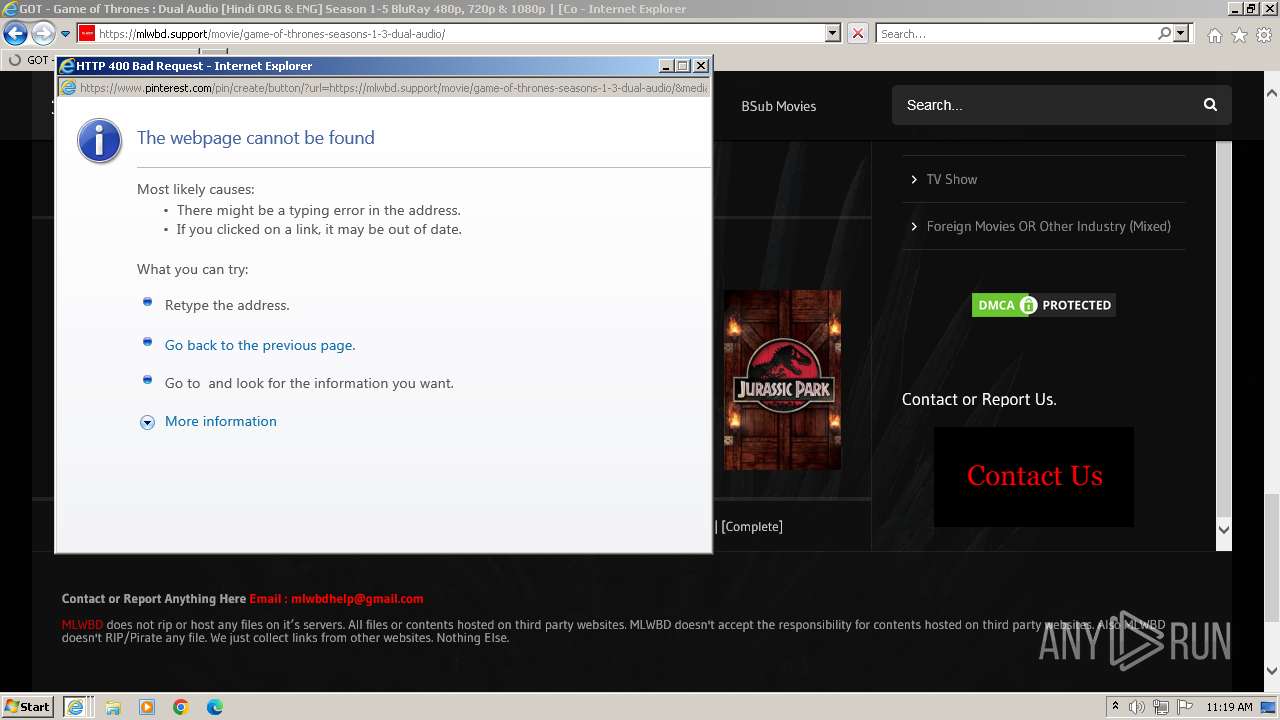Screen dimensions: 1280x720
Task: Show hidden tray icons arrow
Action: click(x=1115, y=707)
